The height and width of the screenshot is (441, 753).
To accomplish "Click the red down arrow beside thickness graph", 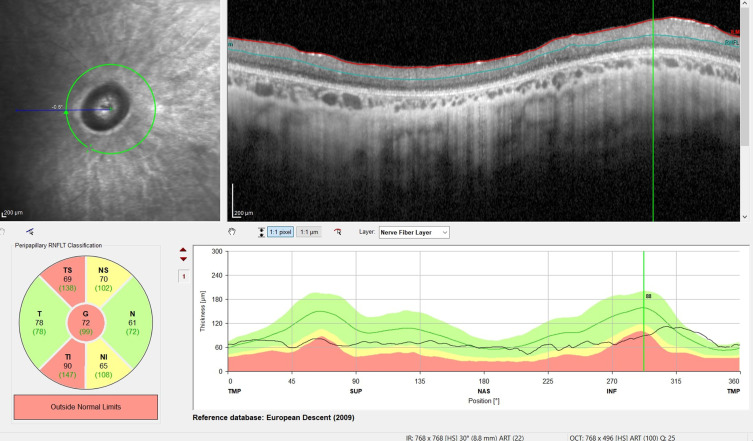I will point(182,259).
